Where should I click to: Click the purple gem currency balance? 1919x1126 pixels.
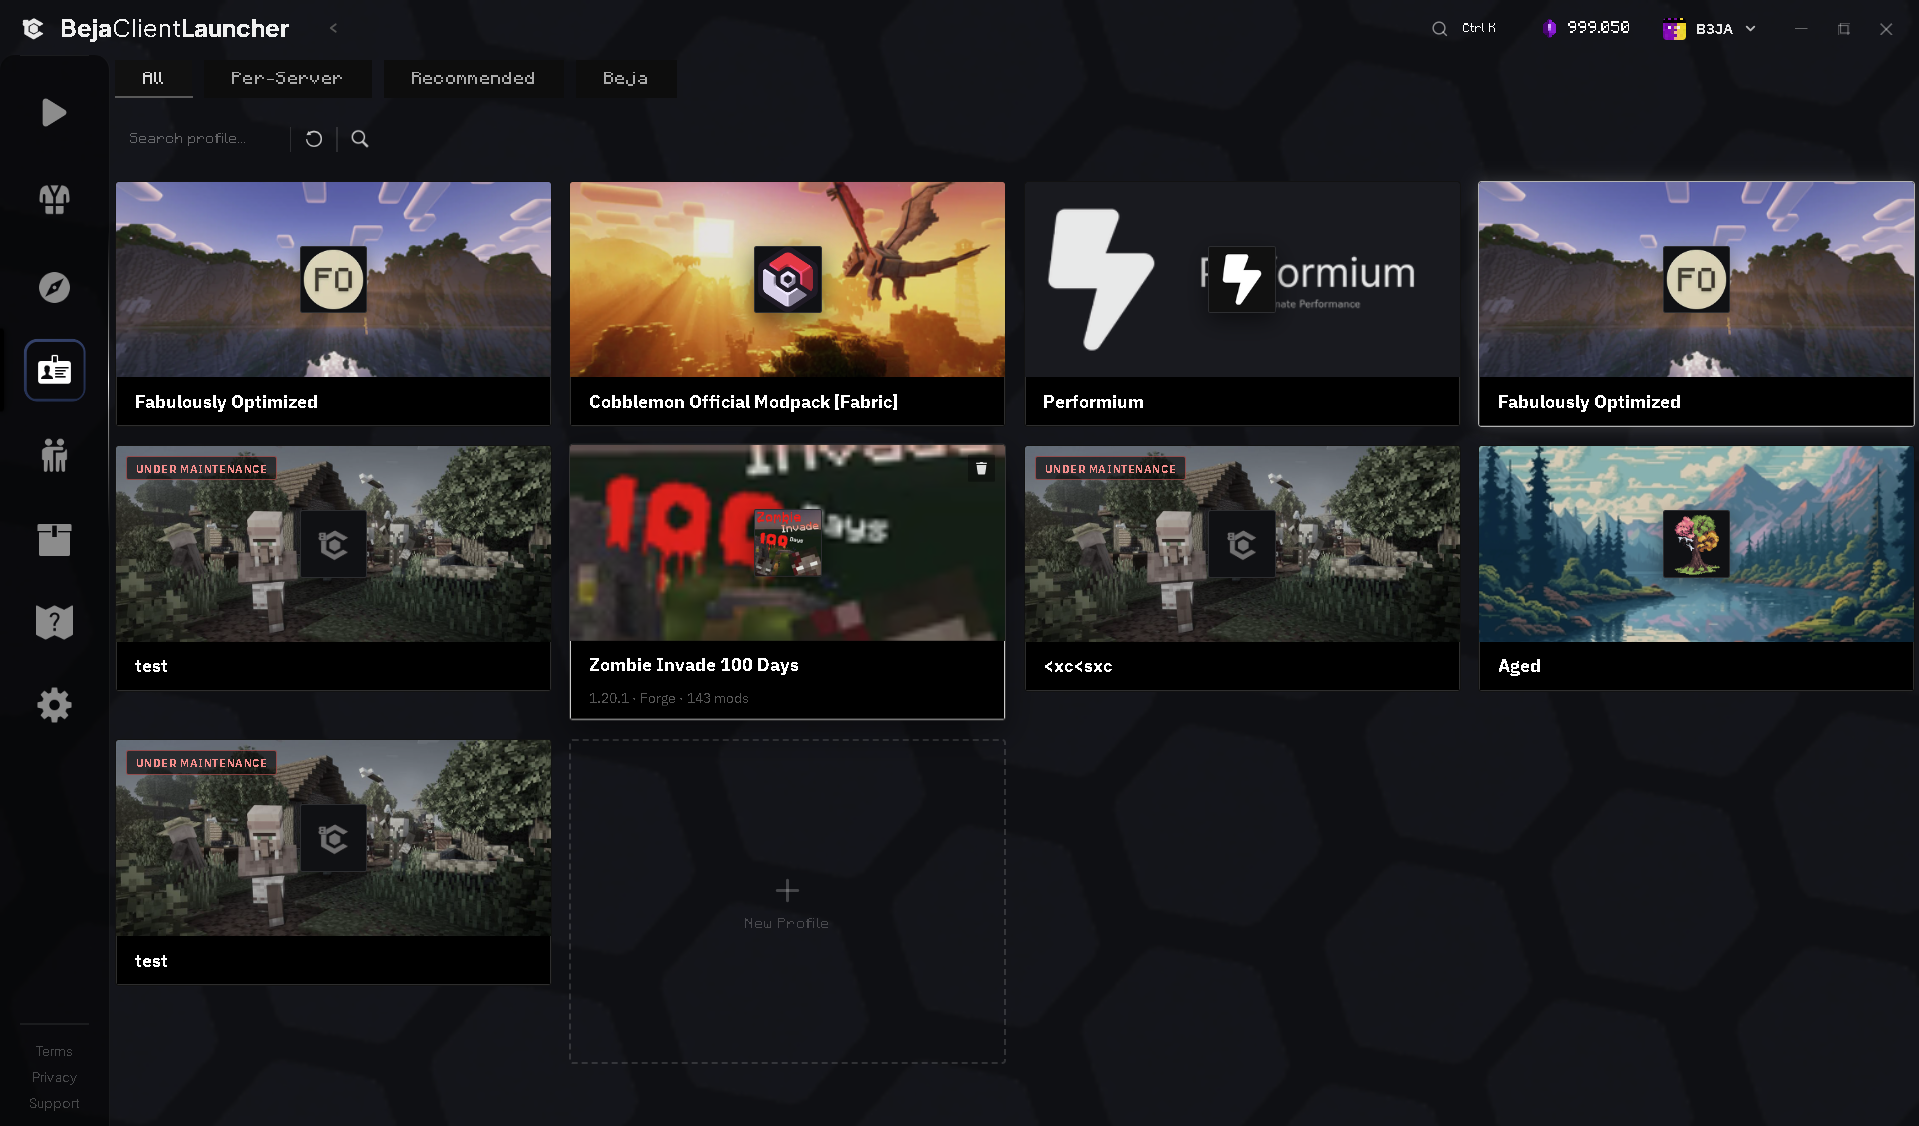(x=1549, y=28)
